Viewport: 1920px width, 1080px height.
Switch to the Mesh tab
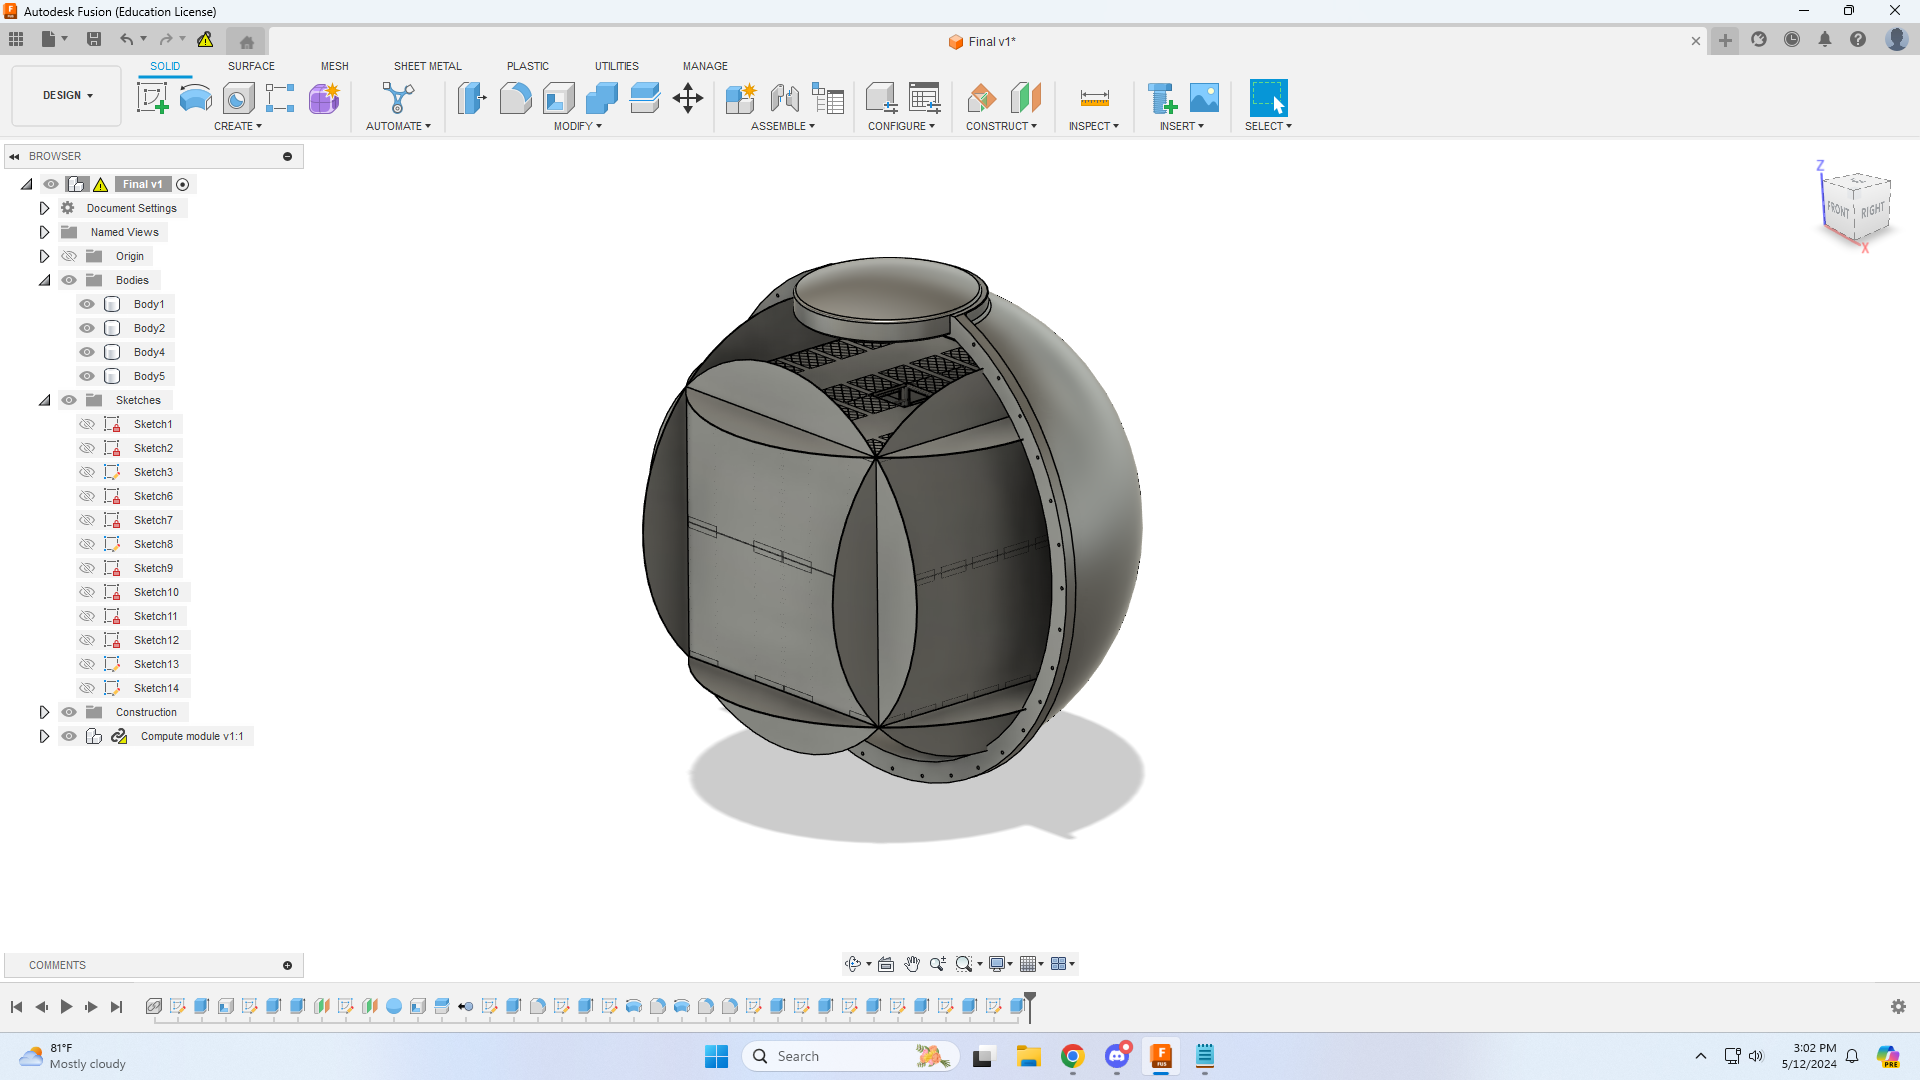[x=334, y=66]
